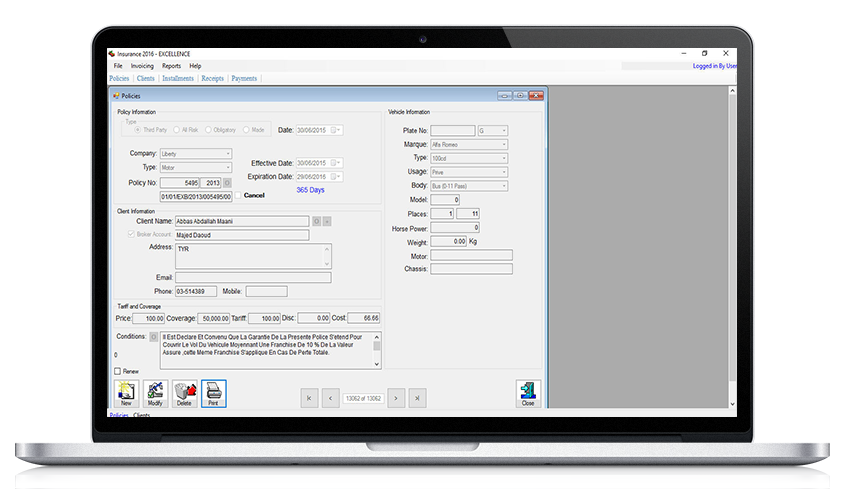Click the Cost field showing 66.66
The image size is (843, 491).
(364, 318)
